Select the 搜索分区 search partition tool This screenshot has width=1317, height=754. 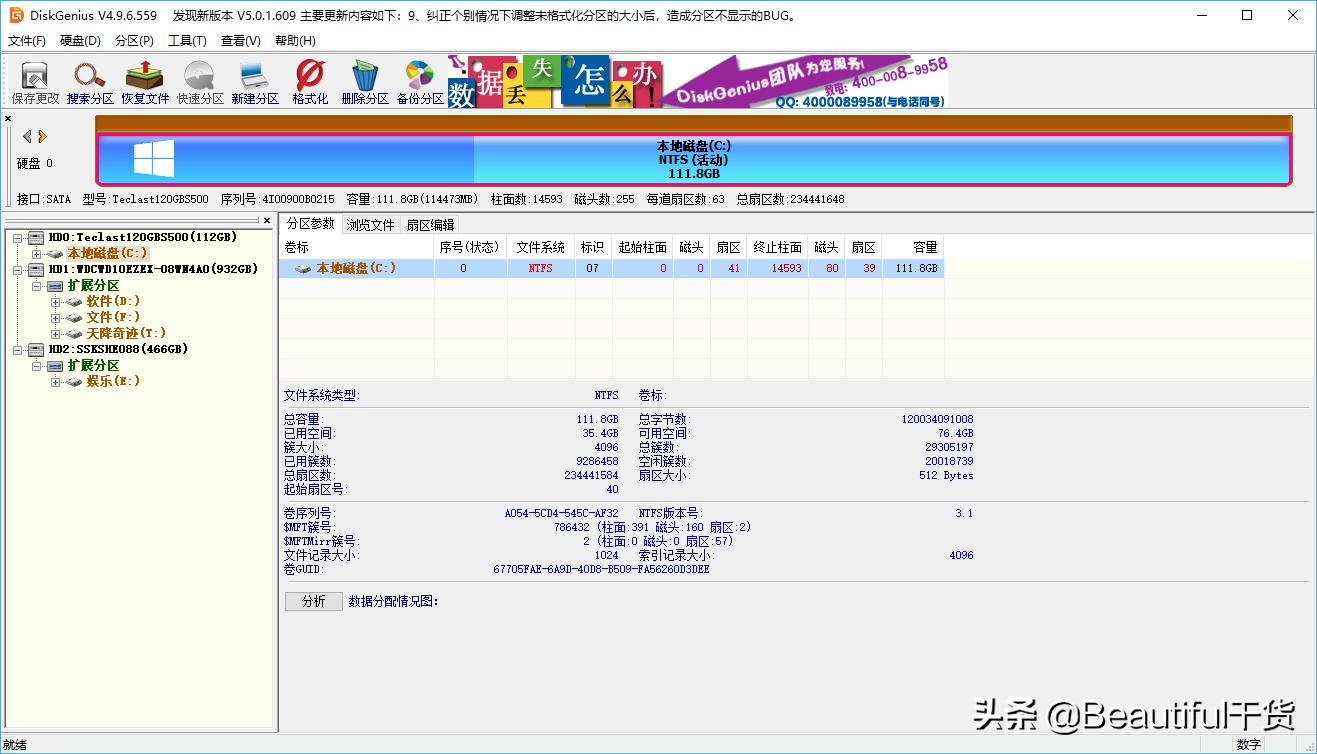point(89,80)
